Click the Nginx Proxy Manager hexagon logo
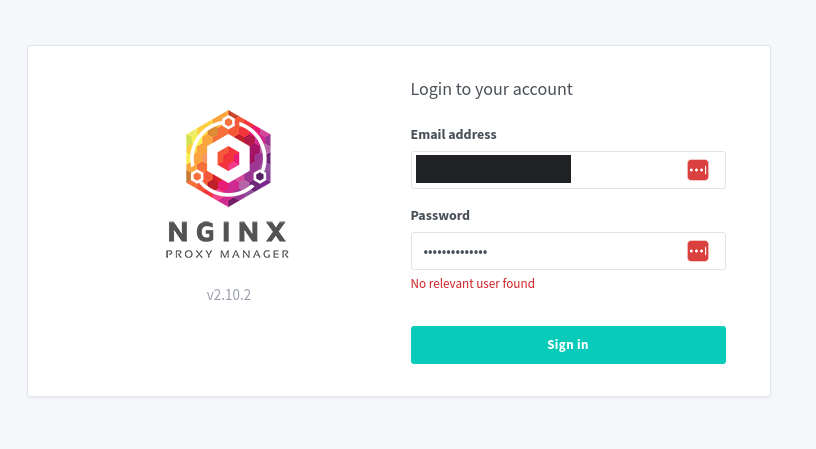The height and width of the screenshot is (449, 816). coord(228,158)
